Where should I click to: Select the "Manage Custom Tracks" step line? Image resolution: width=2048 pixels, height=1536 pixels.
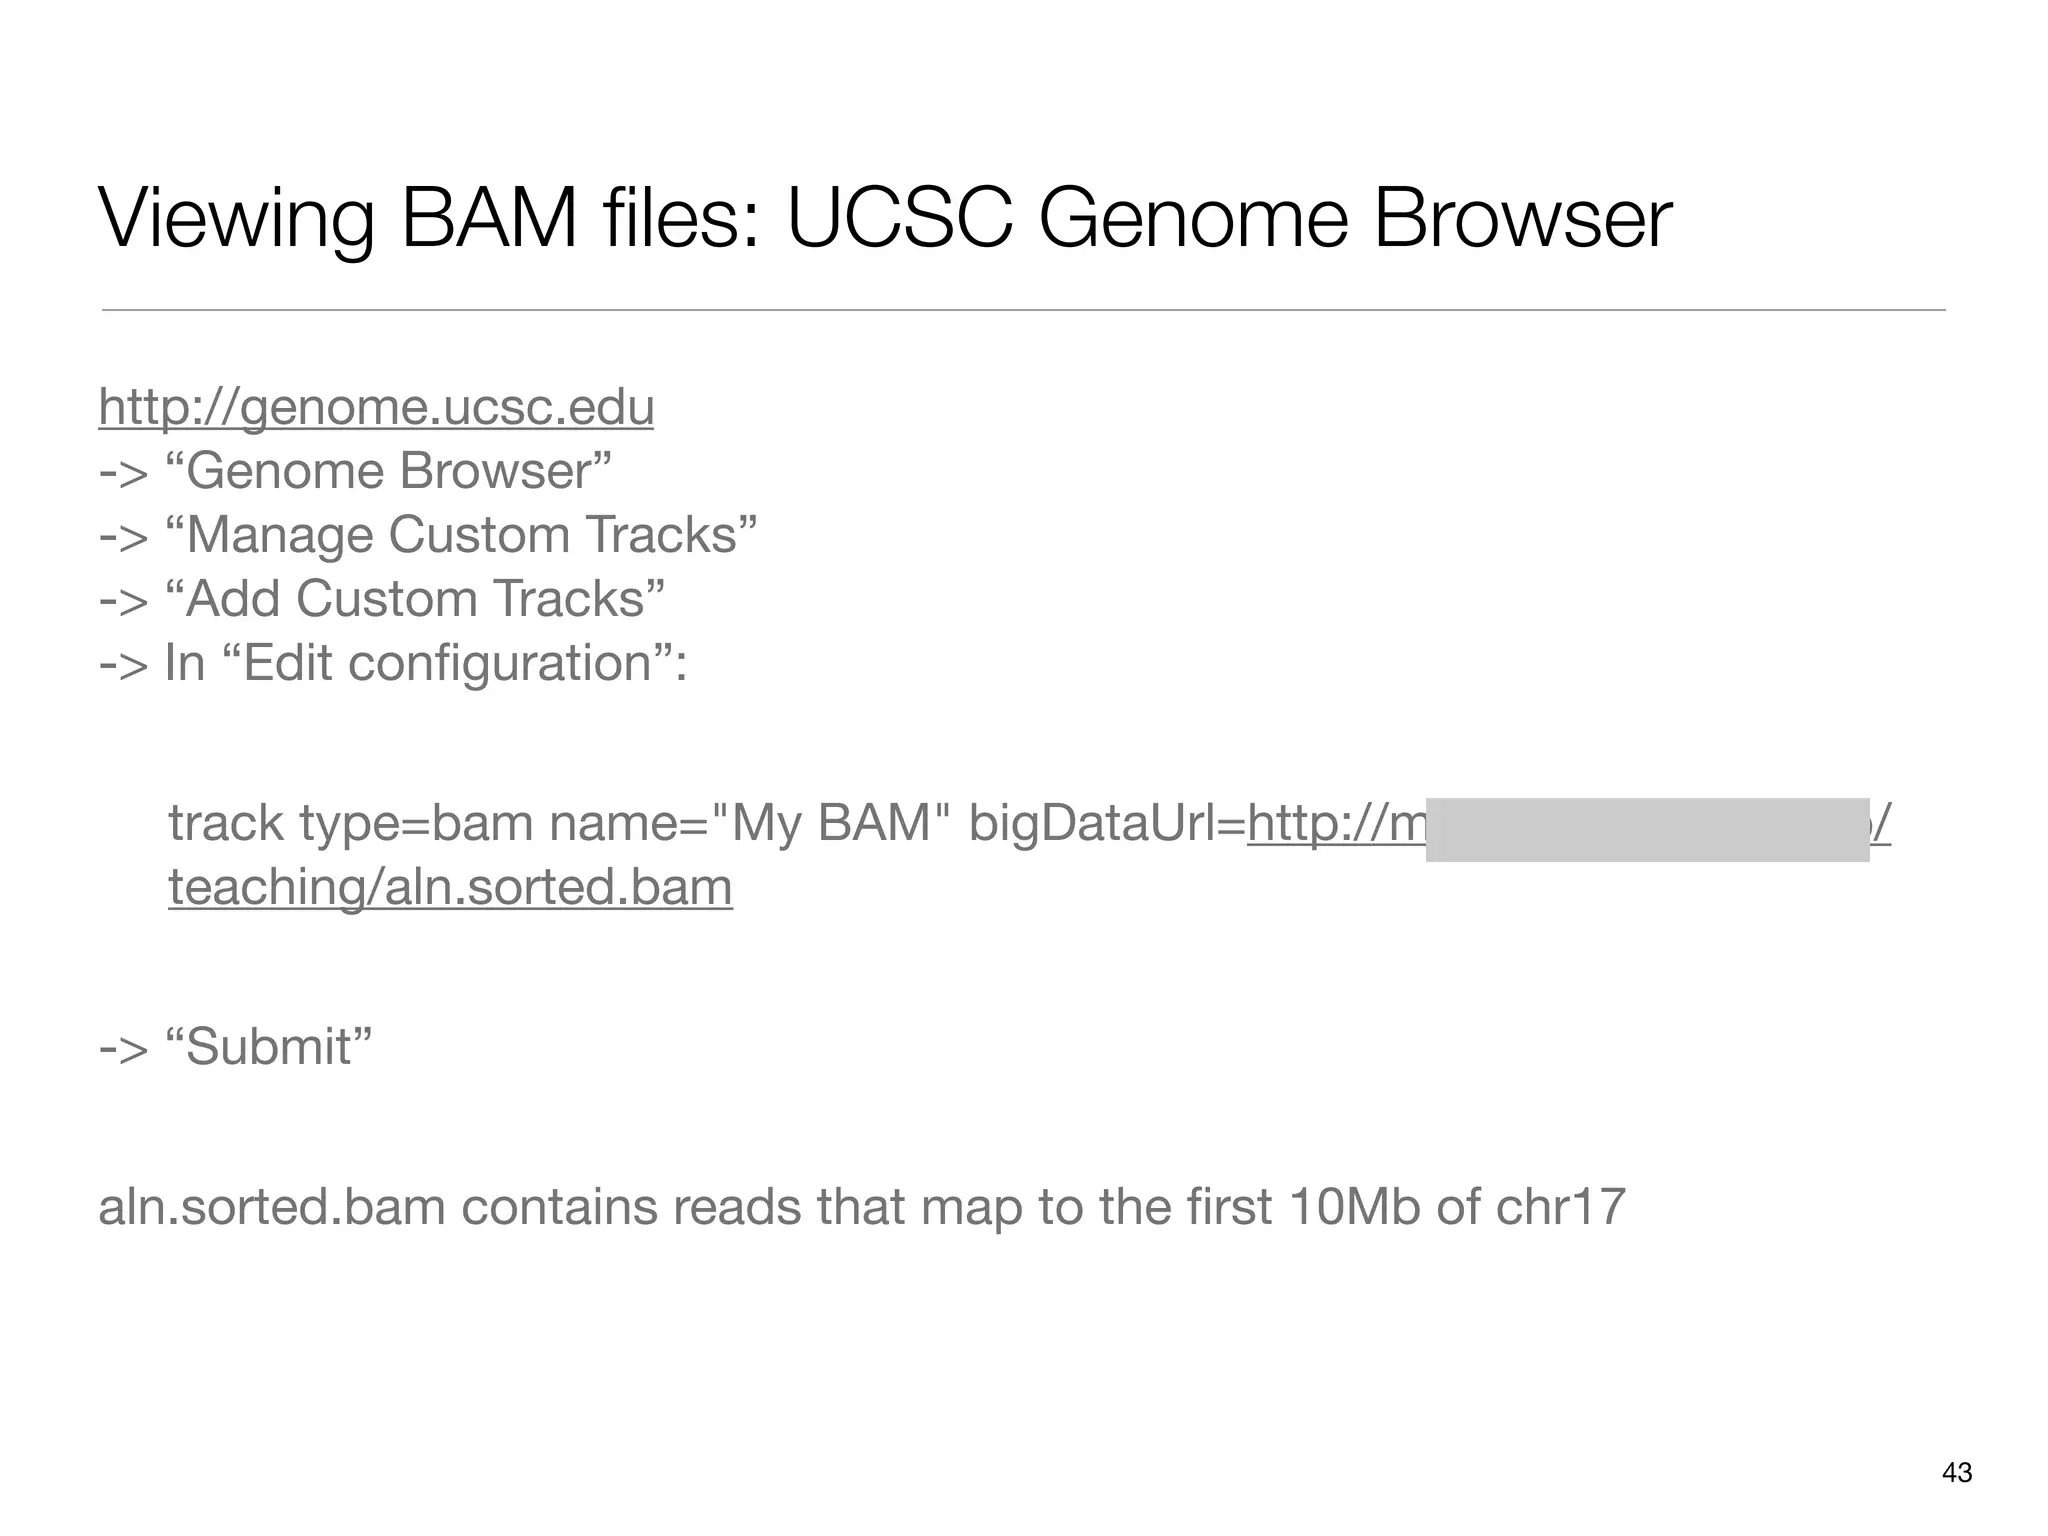428,535
